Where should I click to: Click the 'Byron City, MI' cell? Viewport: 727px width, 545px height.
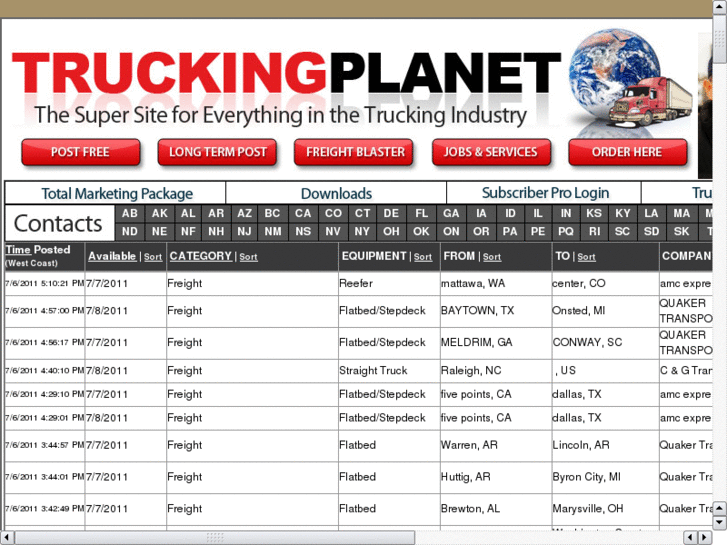pos(605,477)
